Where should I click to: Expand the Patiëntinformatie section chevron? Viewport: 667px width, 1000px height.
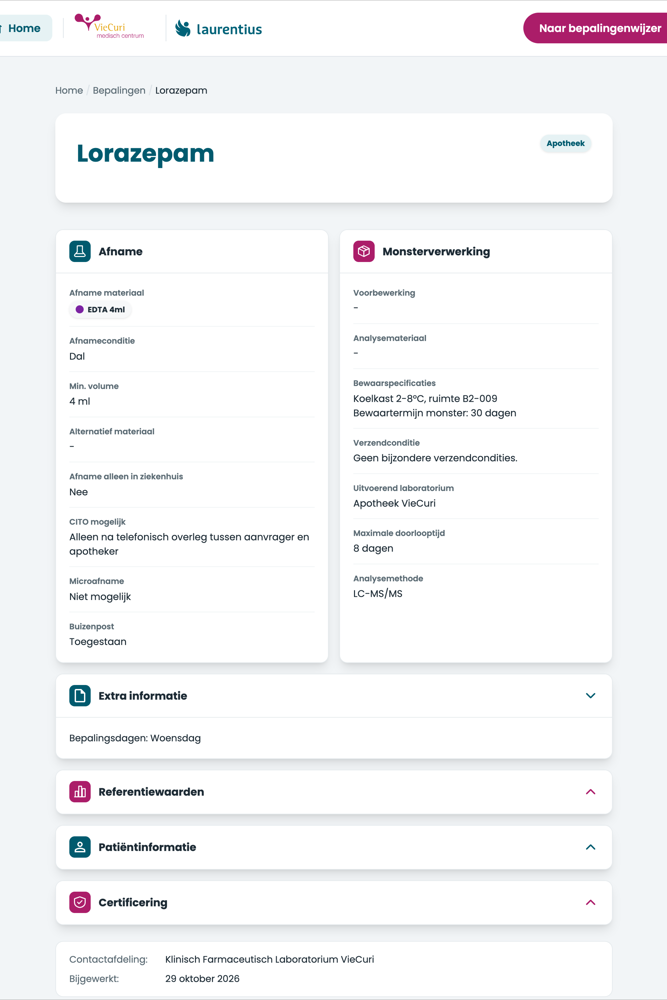click(590, 847)
